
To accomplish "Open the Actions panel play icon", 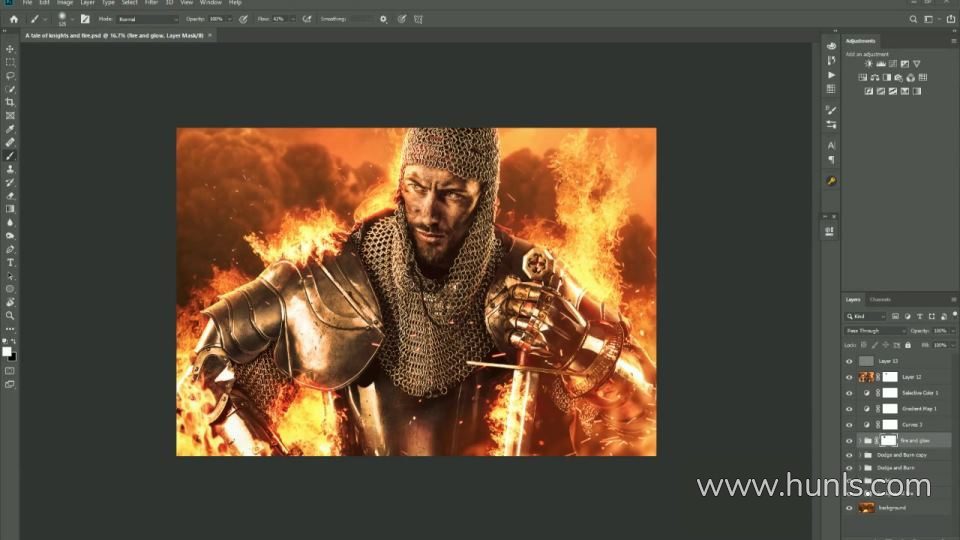I will click(831, 75).
